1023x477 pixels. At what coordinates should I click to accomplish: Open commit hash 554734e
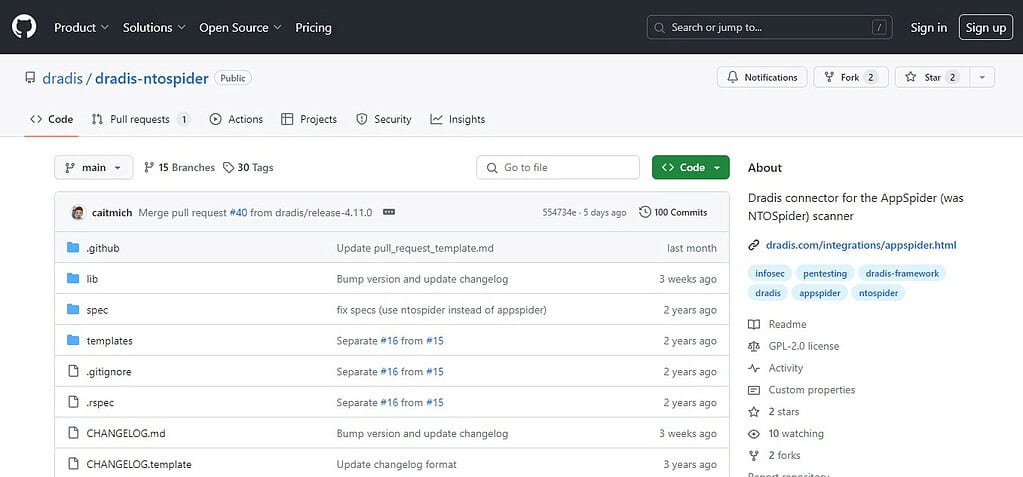[559, 213]
